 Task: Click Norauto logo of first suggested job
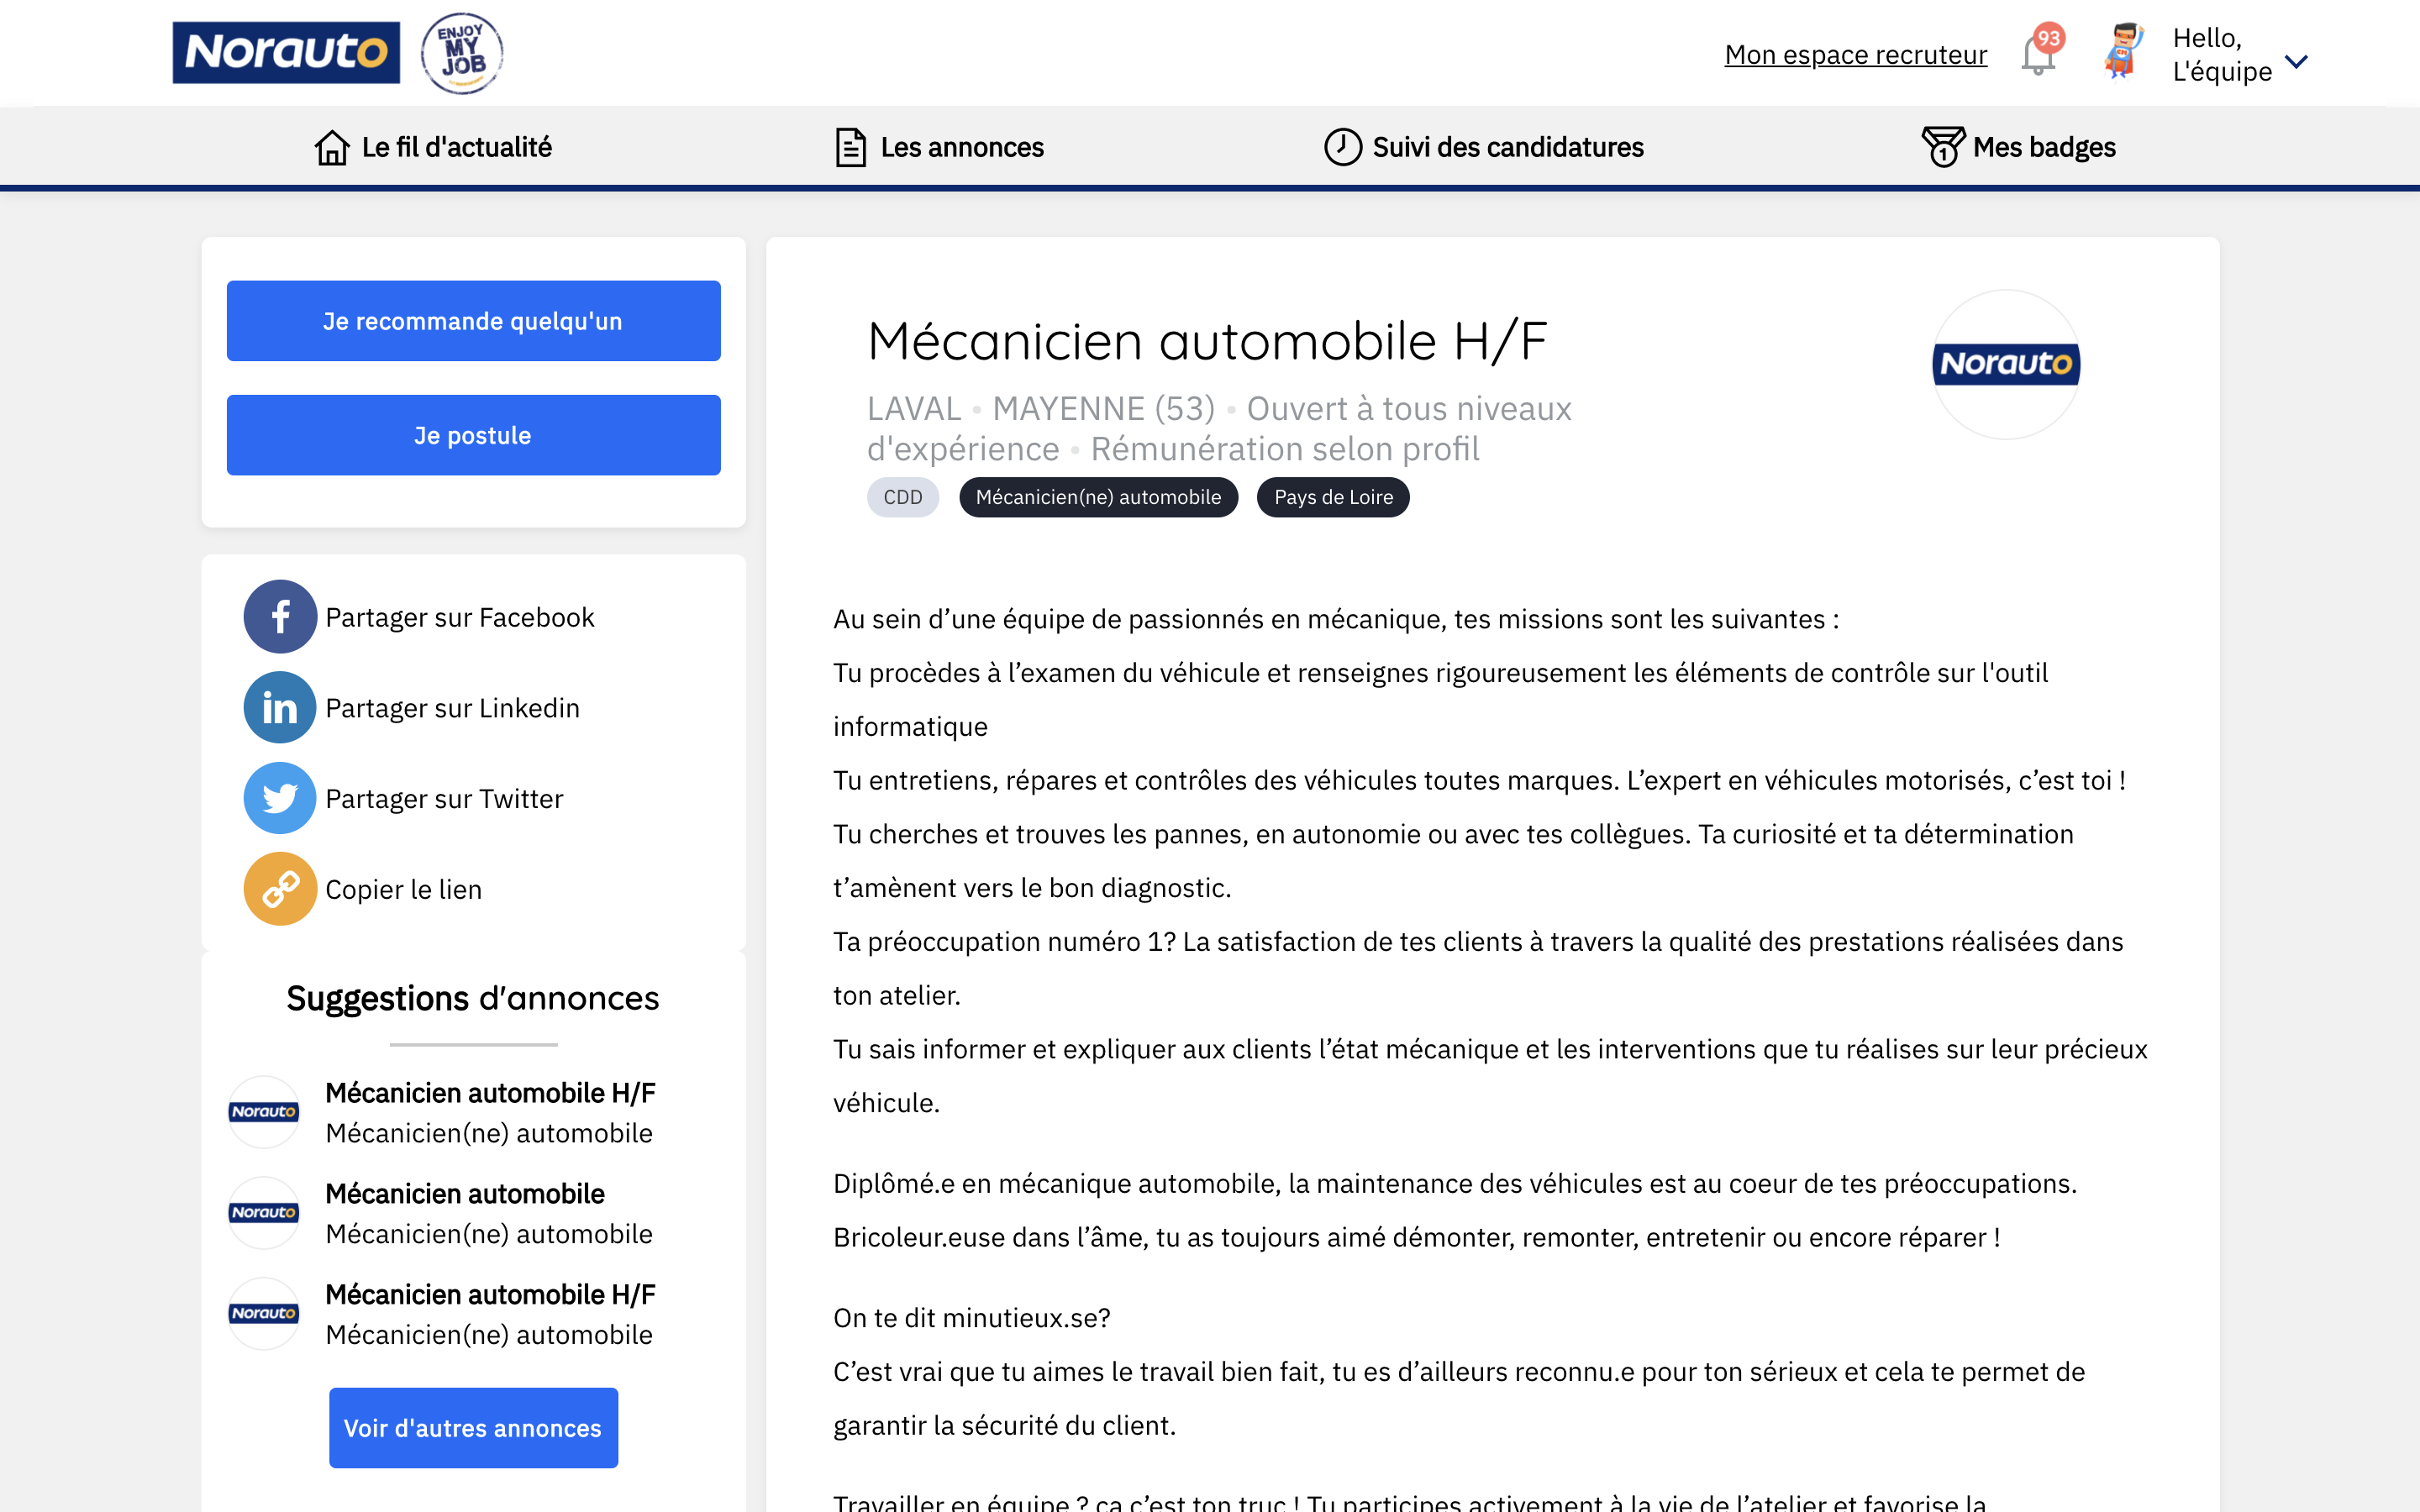(x=264, y=1112)
